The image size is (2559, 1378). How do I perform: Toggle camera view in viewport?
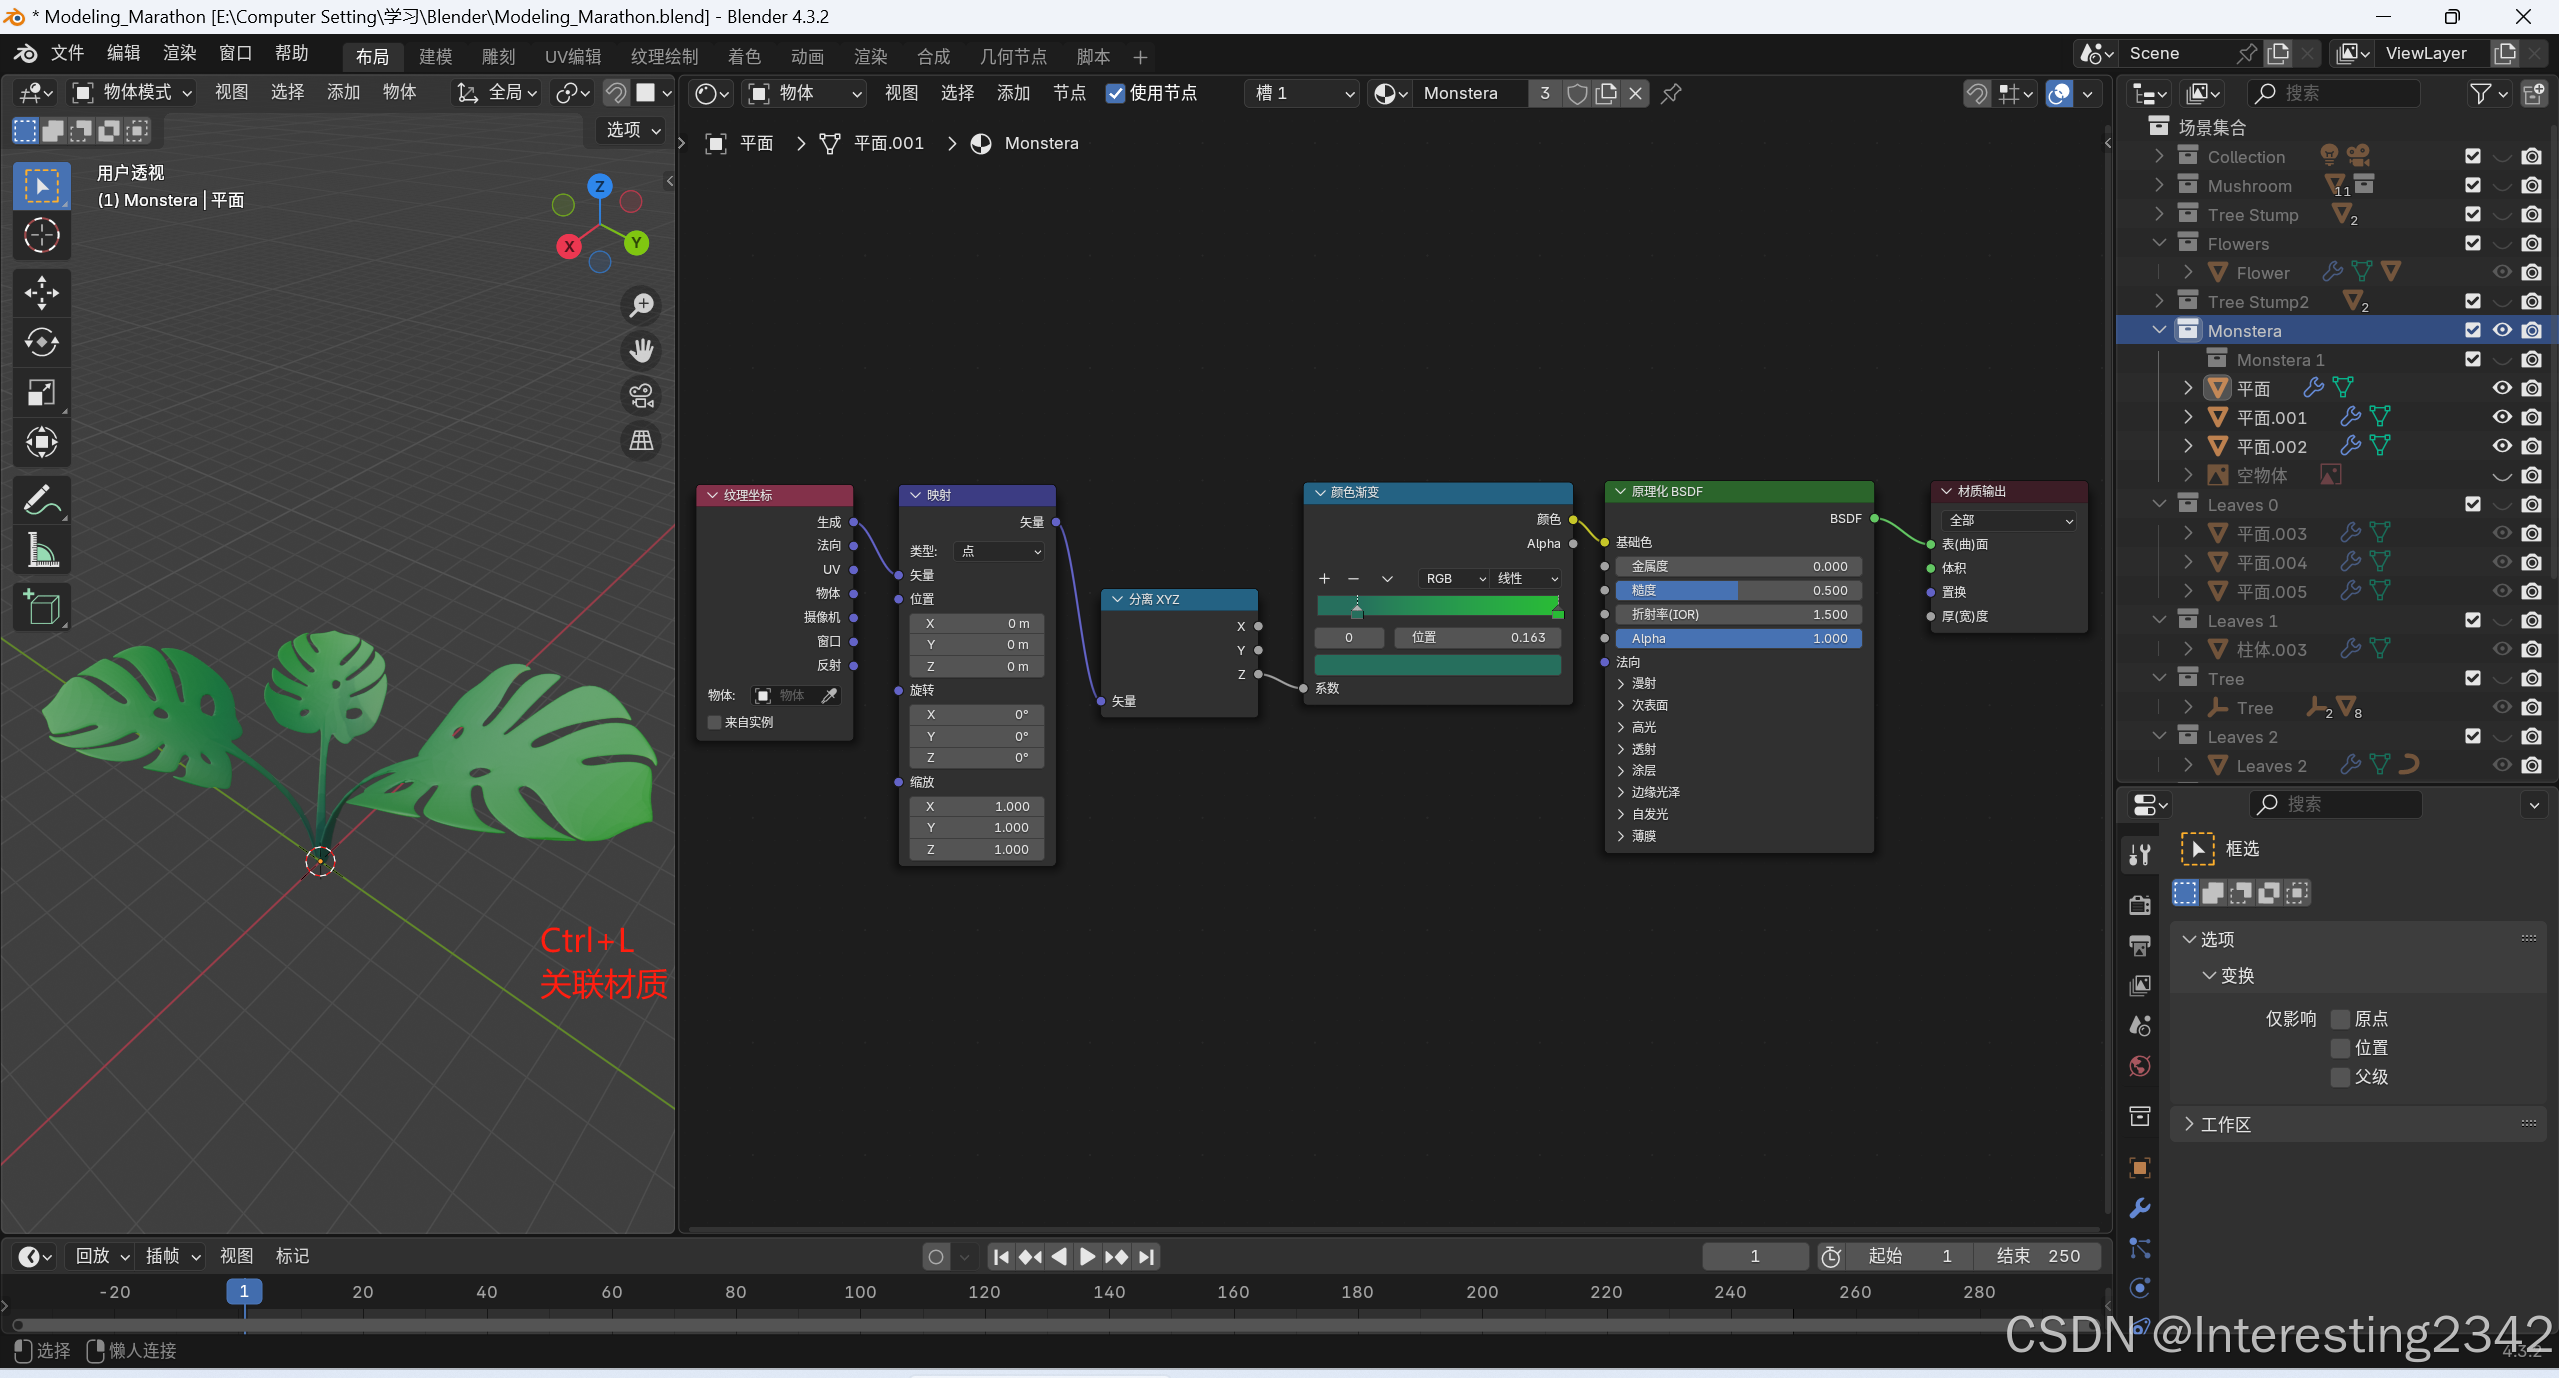point(641,396)
